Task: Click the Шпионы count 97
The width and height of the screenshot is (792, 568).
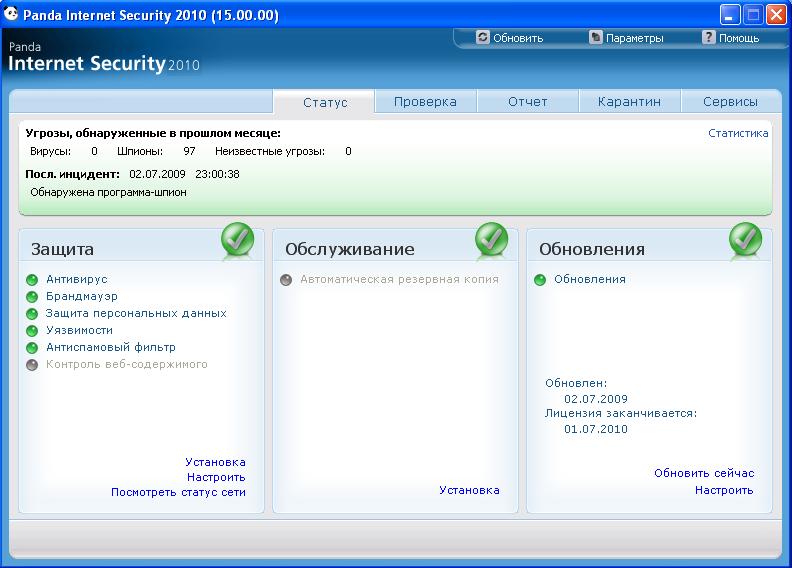Action: [189, 151]
